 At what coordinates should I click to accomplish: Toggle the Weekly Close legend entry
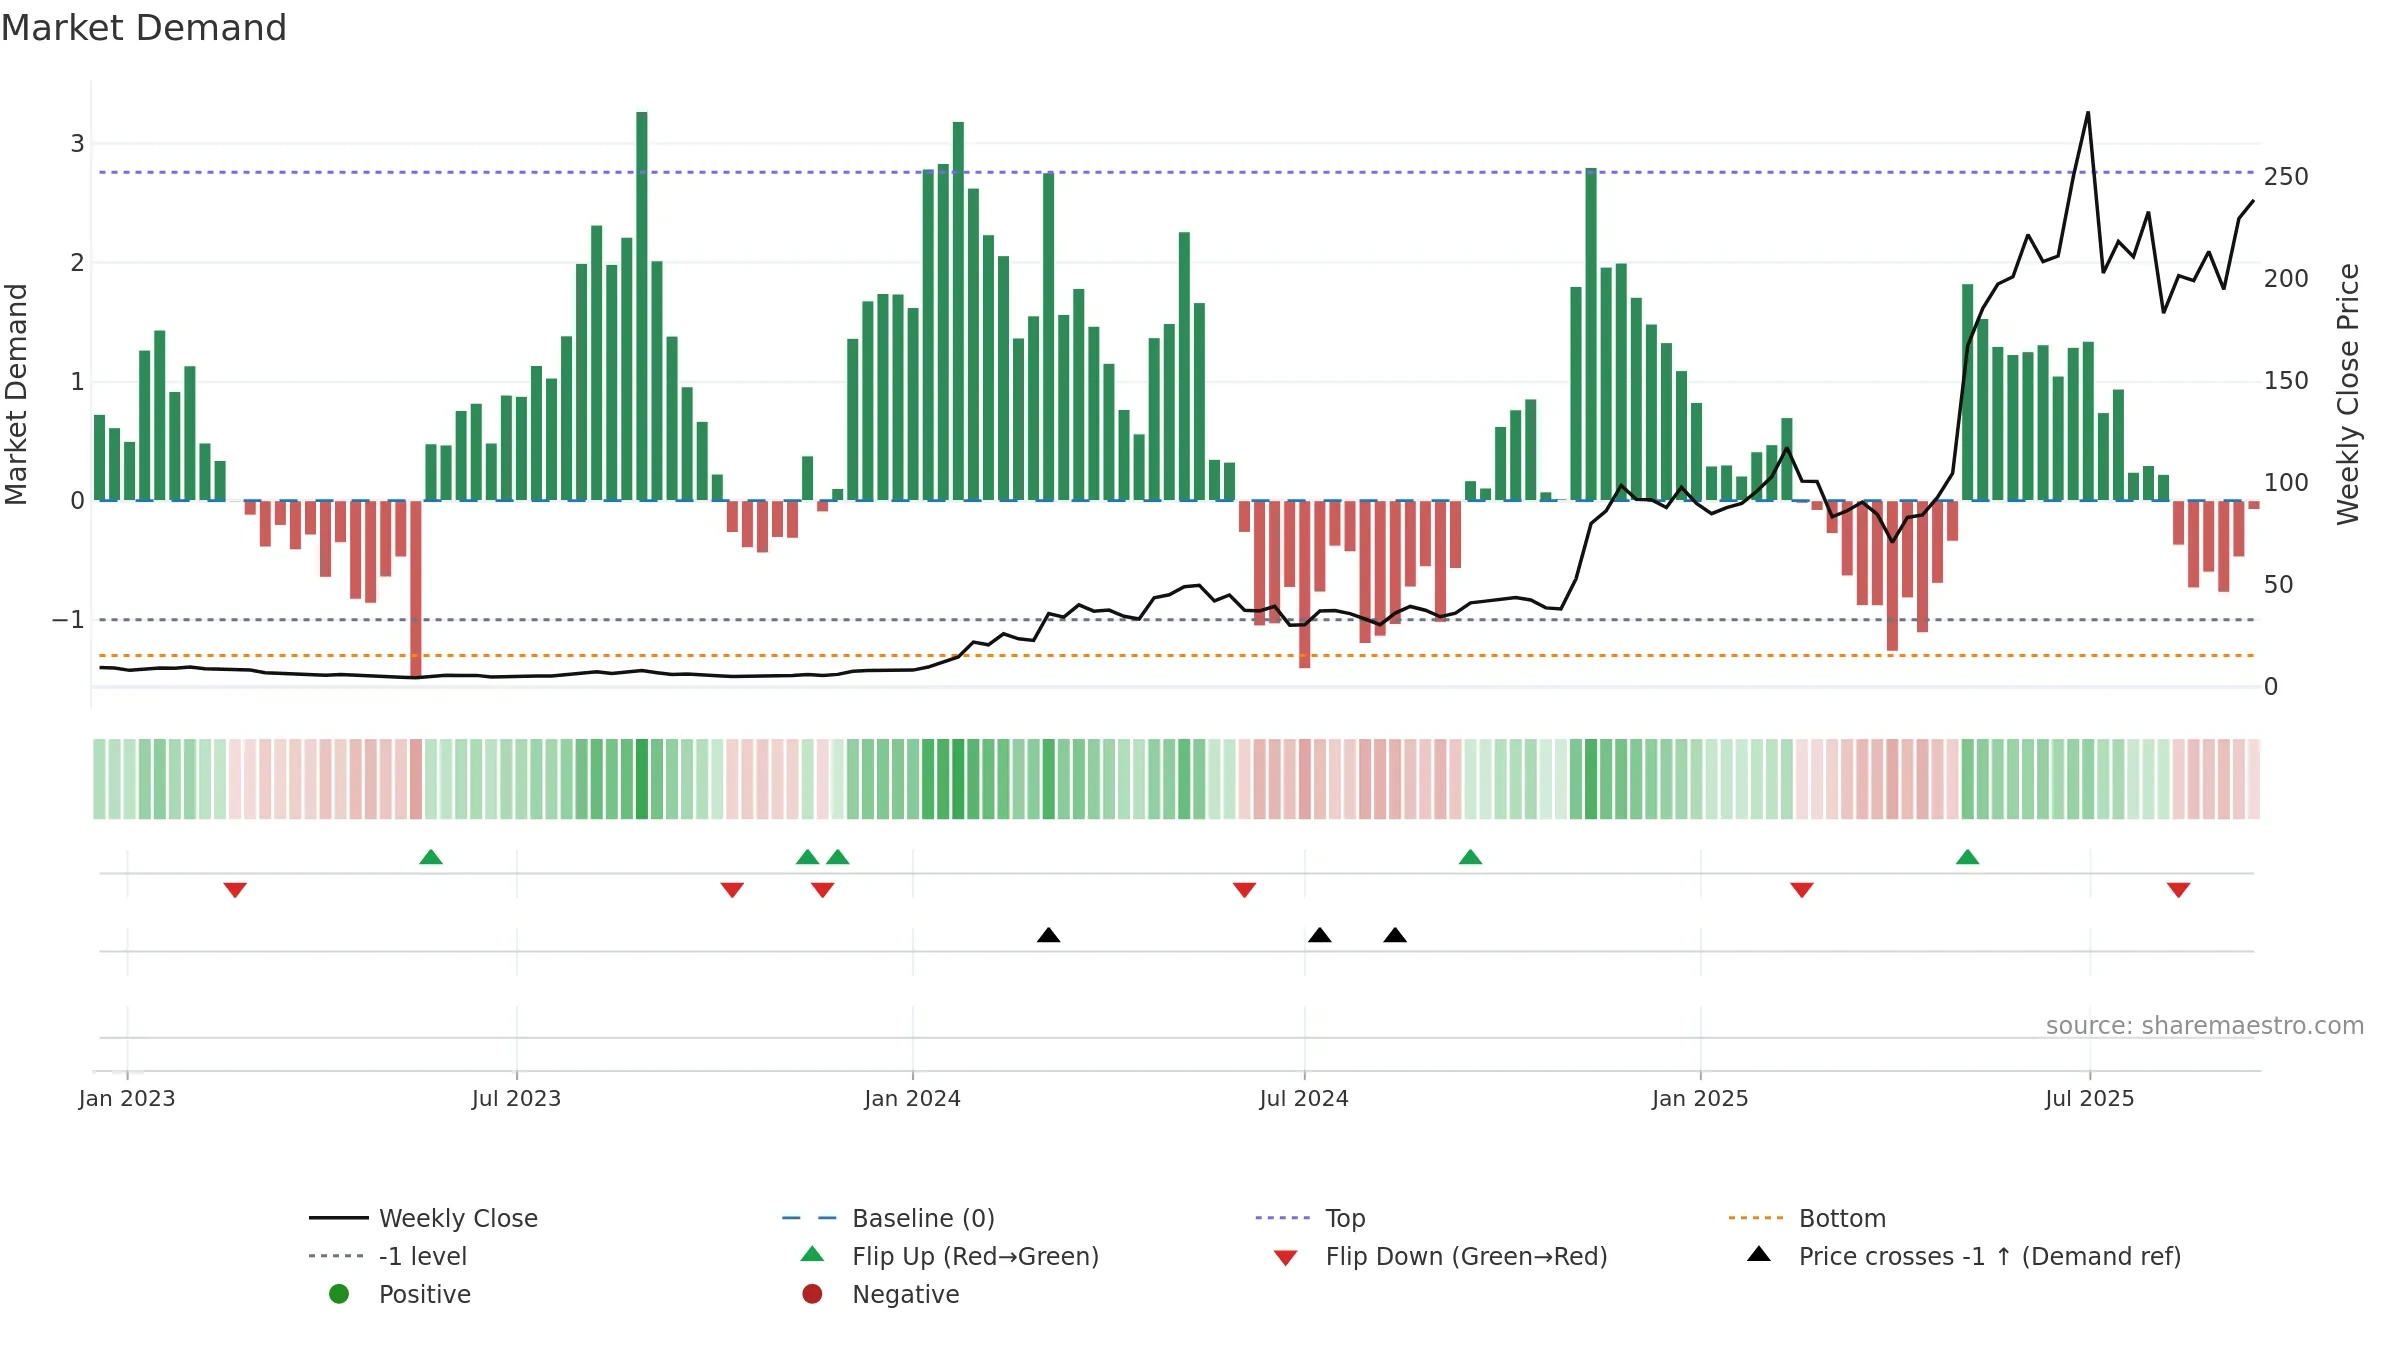[x=424, y=1218]
